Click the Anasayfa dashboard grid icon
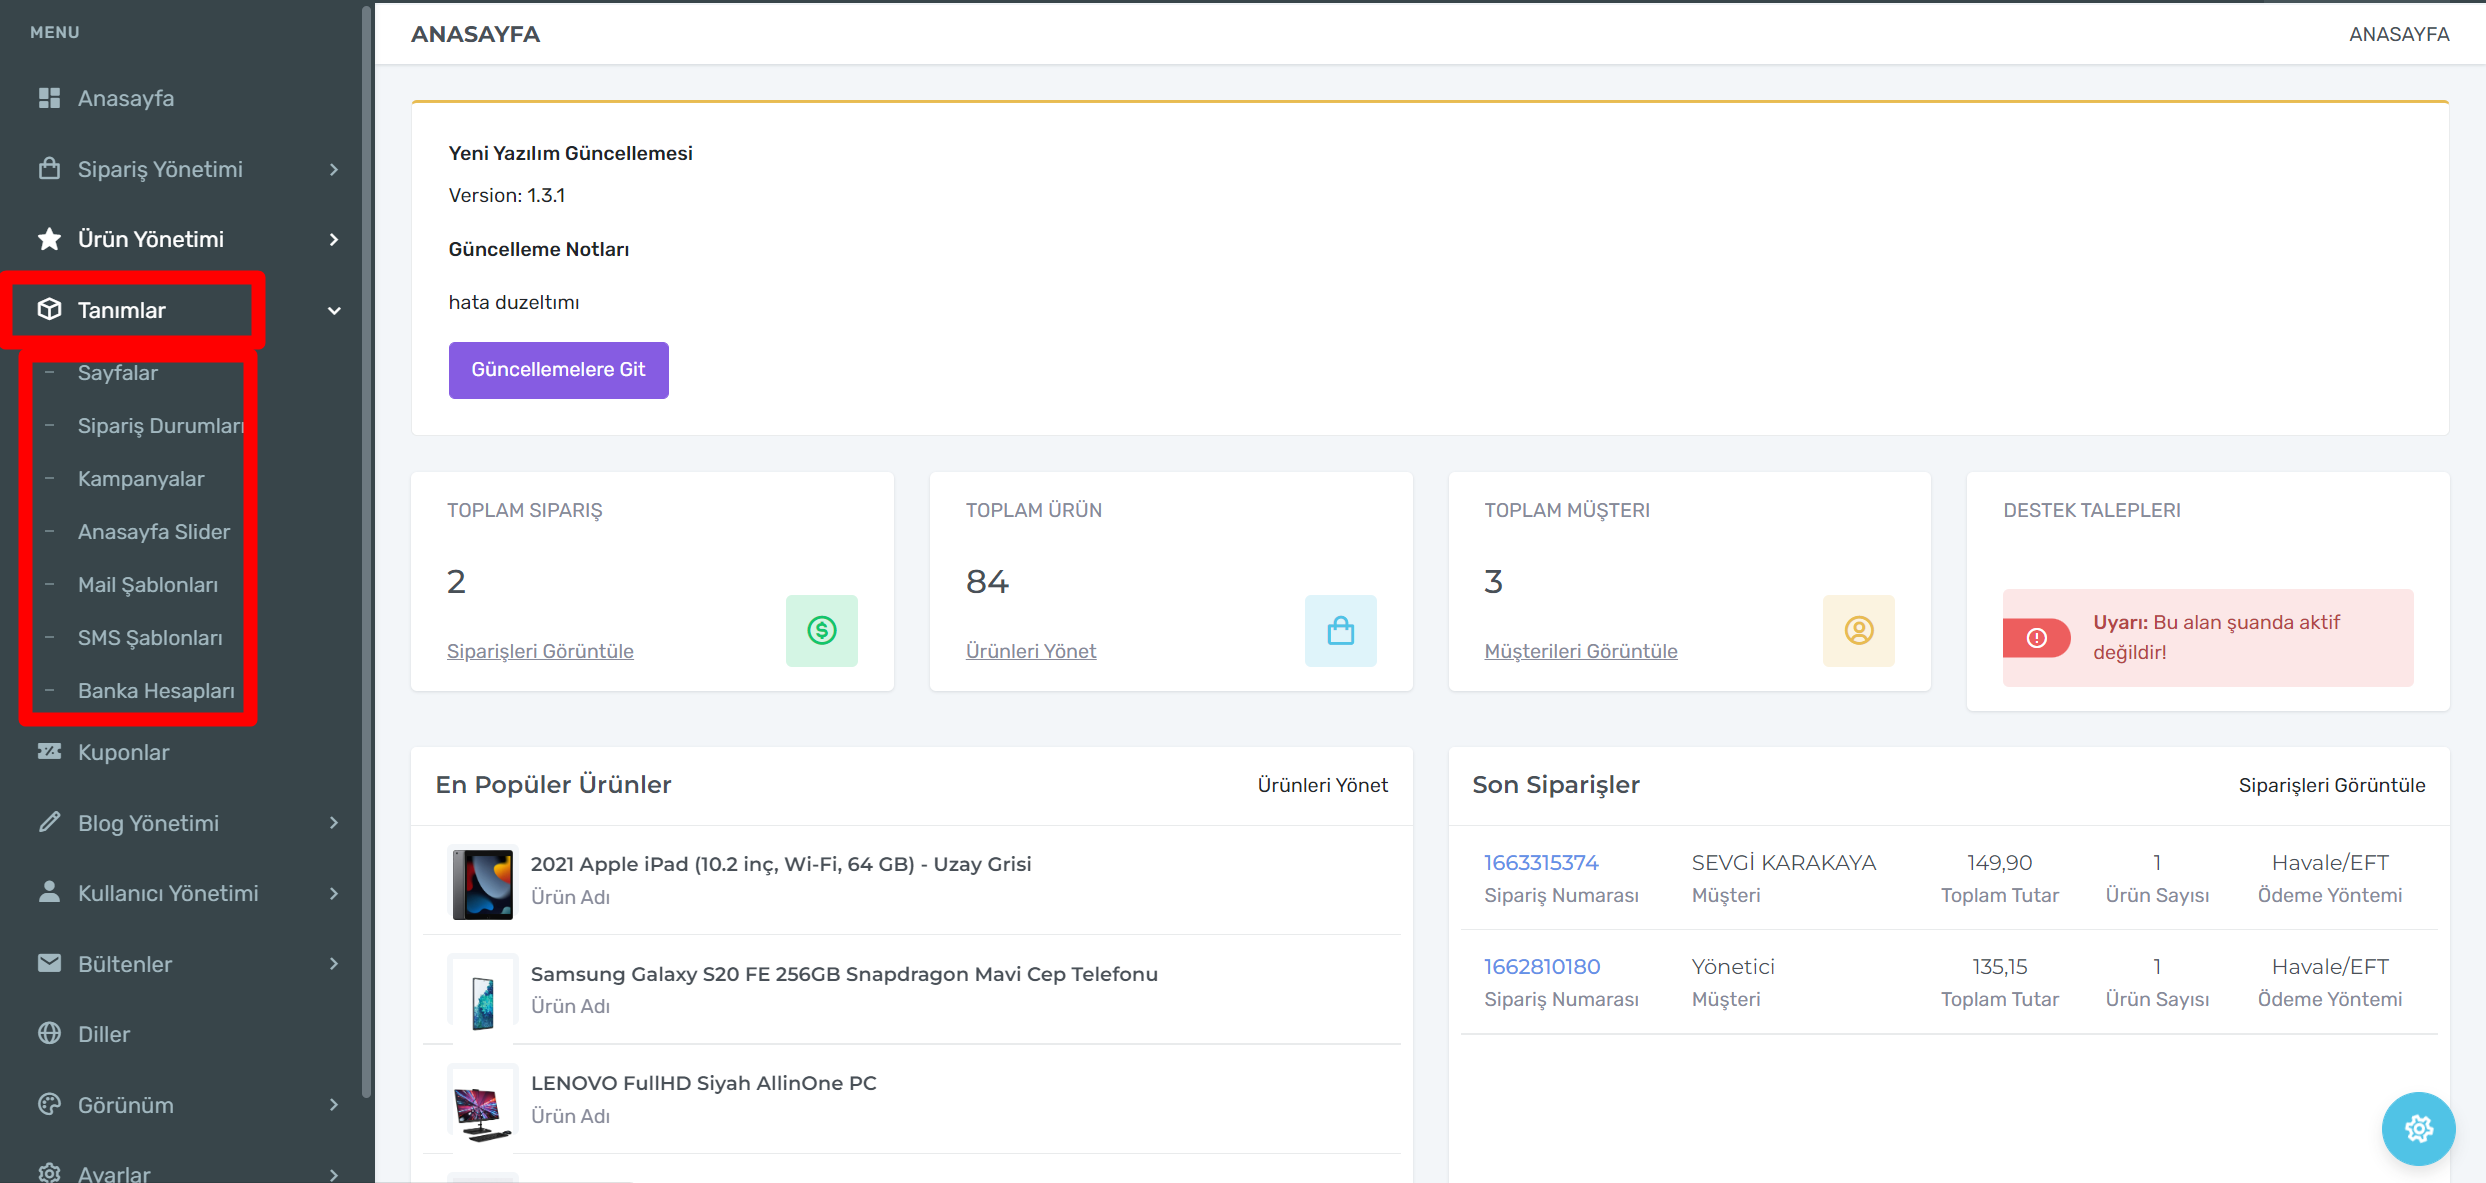Viewport: 2486px width, 1183px height. point(49,98)
